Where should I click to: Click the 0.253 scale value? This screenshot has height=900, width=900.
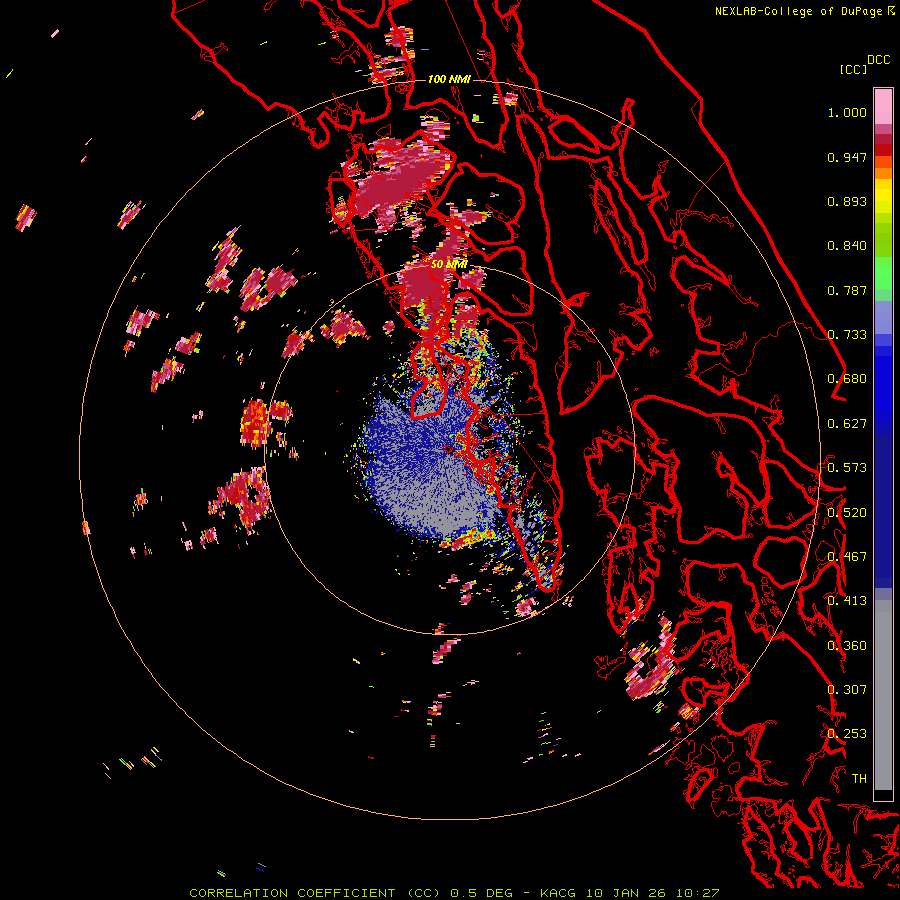point(847,734)
